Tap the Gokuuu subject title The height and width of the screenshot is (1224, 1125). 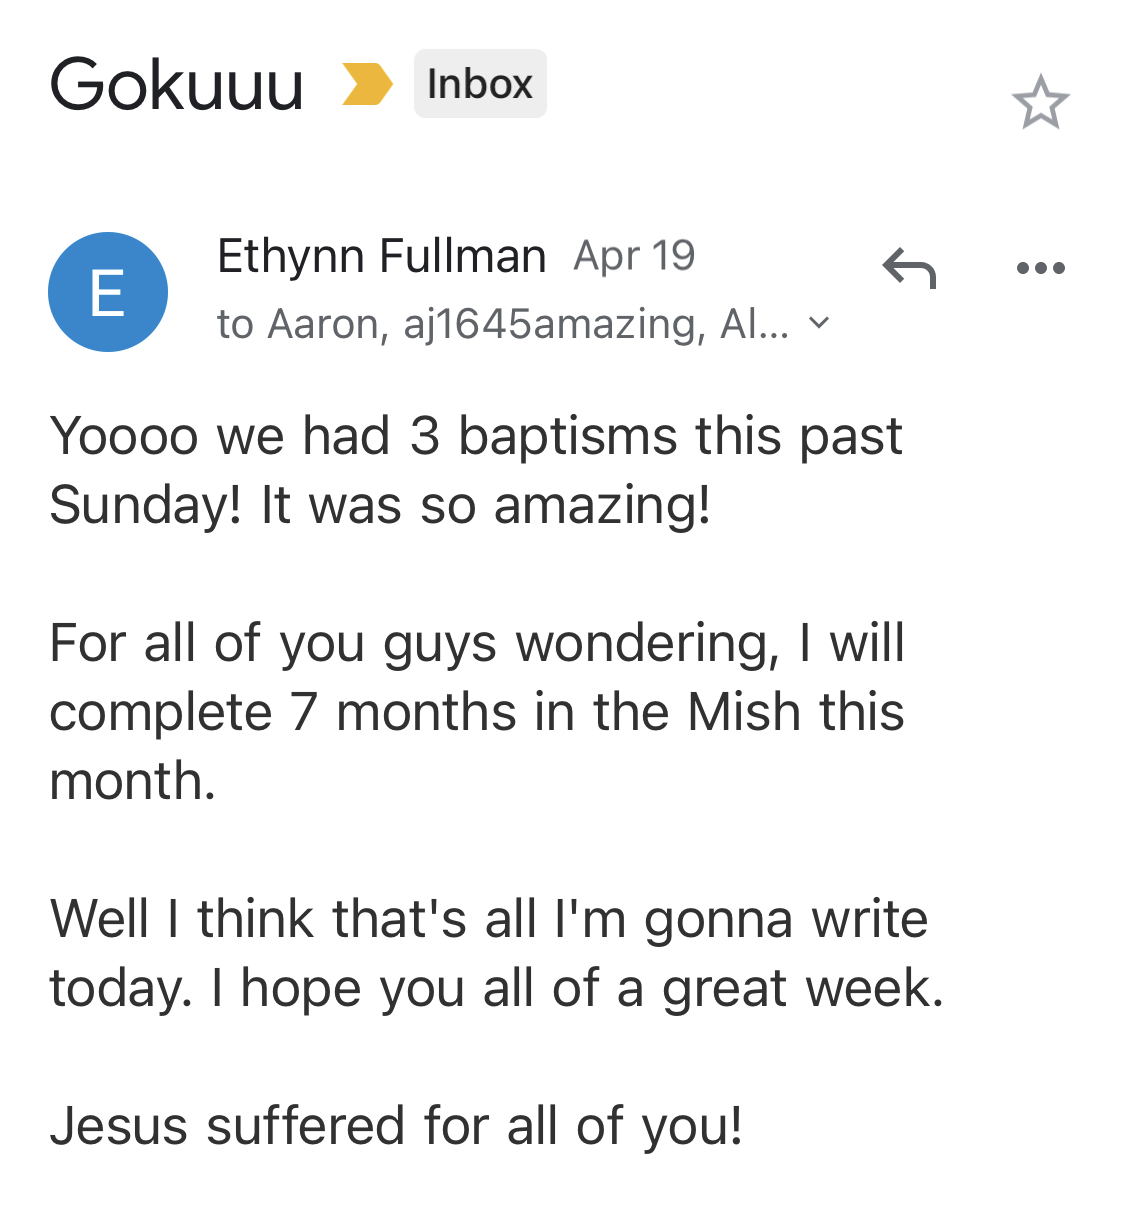[x=177, y=84]
